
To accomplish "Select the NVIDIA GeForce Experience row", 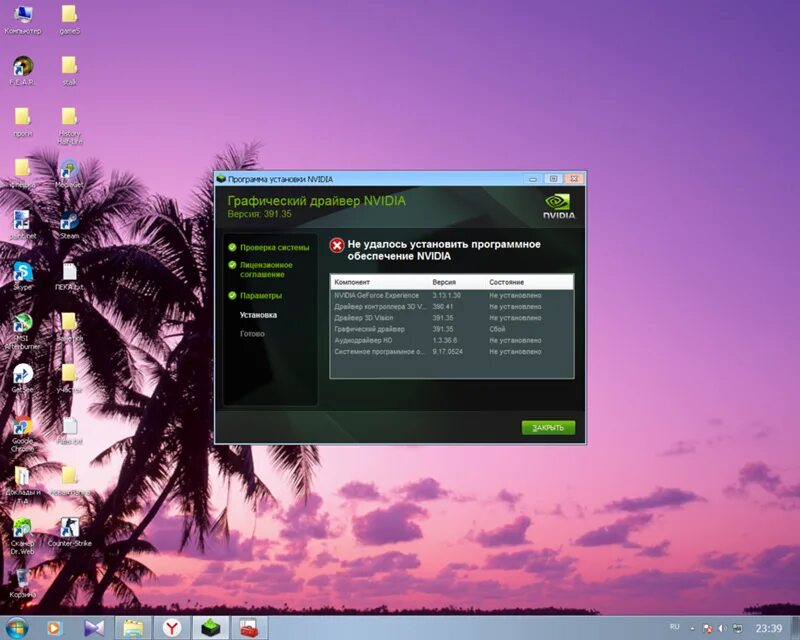I will (452, 296).
